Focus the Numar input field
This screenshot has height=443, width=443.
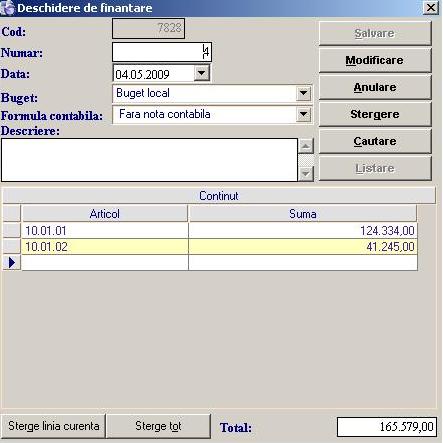coord(162,52)
